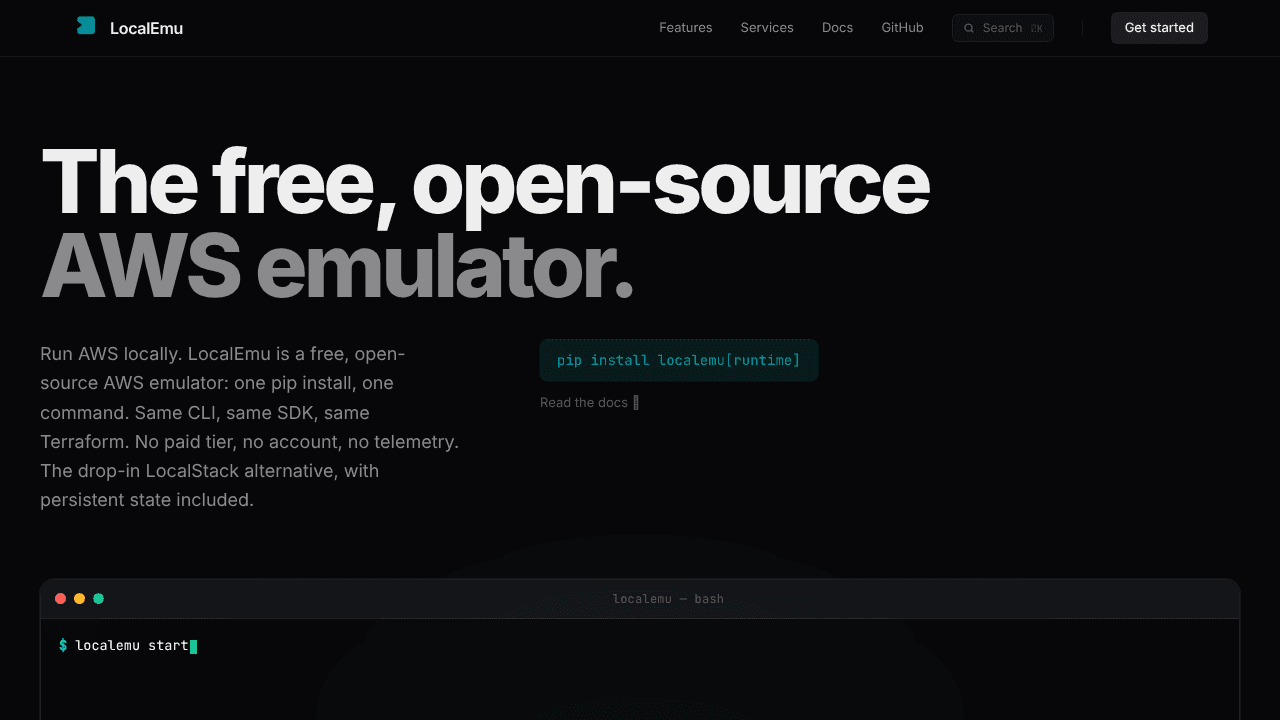Open the Docs nav link
The height and width of the screenshot is (720, 1280).
tap(837, 28)
